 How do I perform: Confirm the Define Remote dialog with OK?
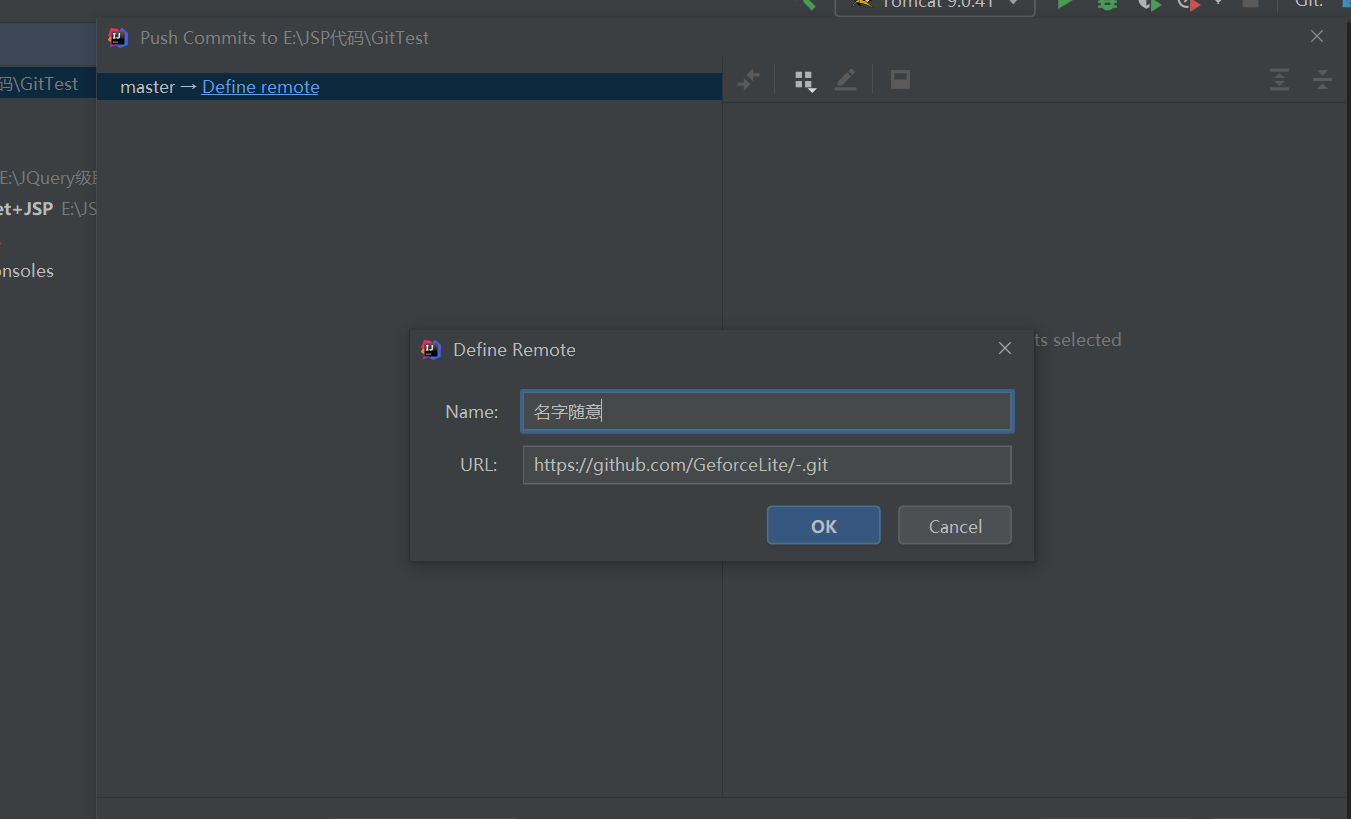[823, 526]
